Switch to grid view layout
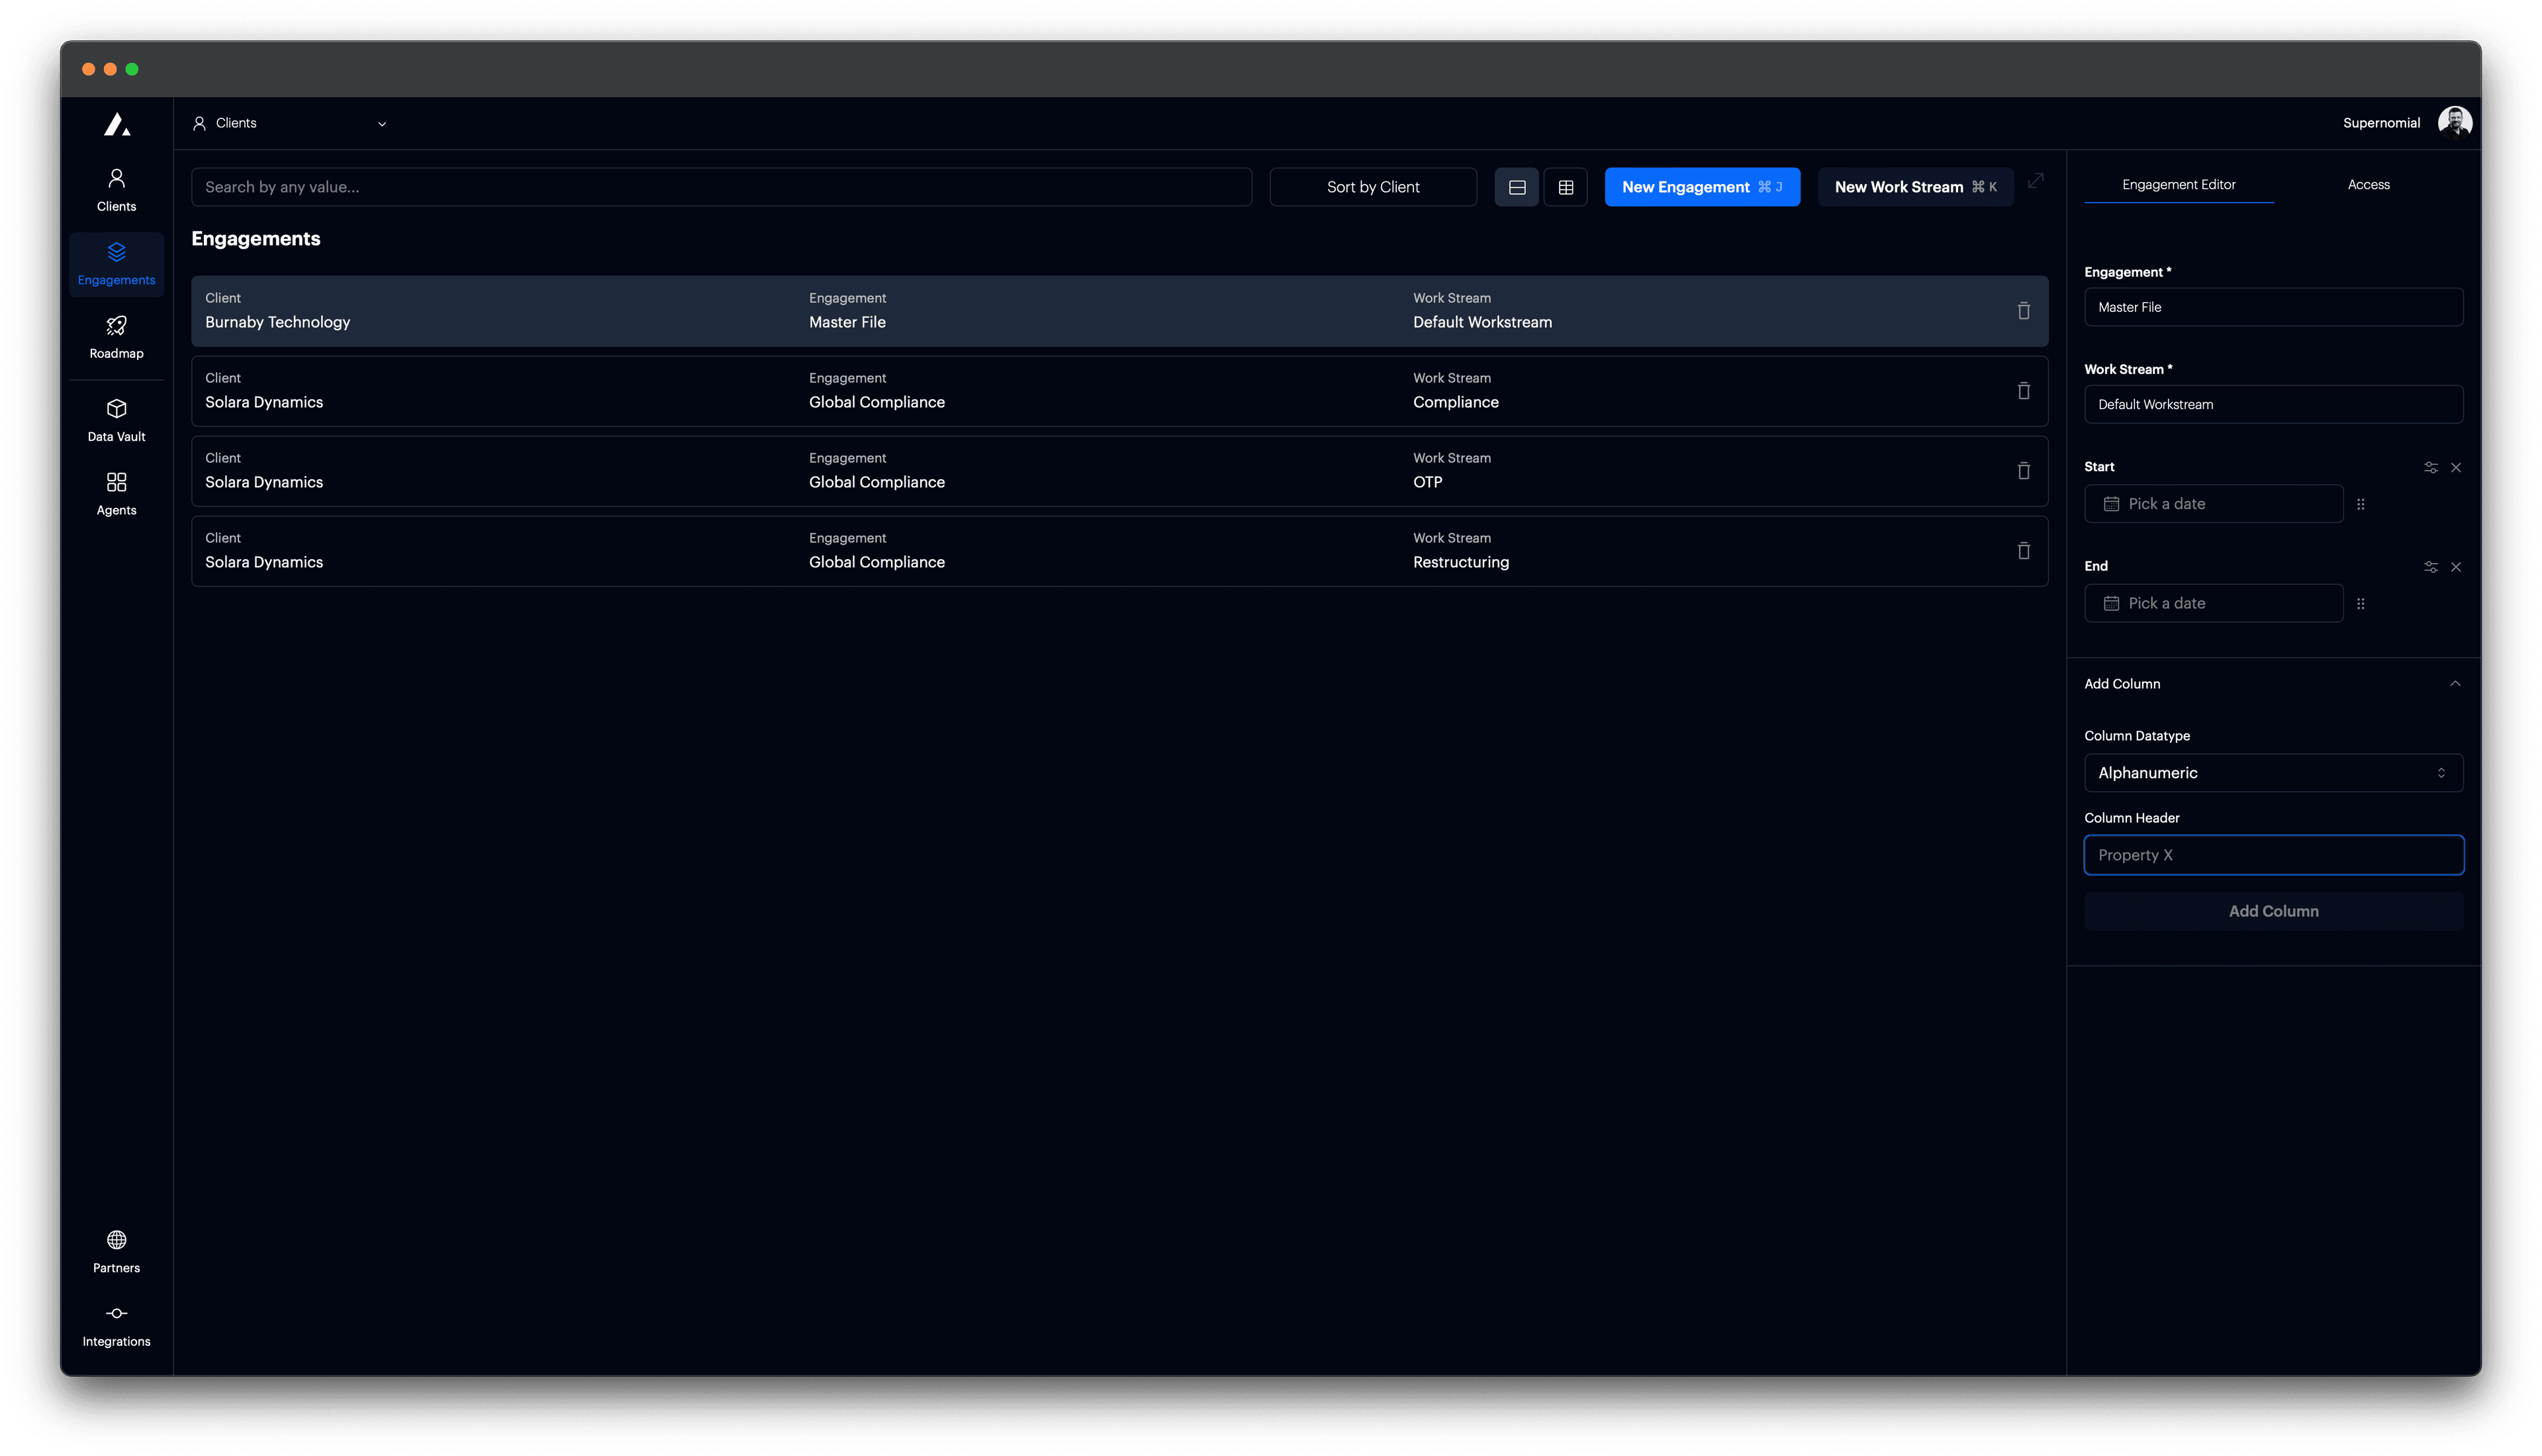The height and width of the screenshot is (1456, 2542). (x=1566, y=186)
